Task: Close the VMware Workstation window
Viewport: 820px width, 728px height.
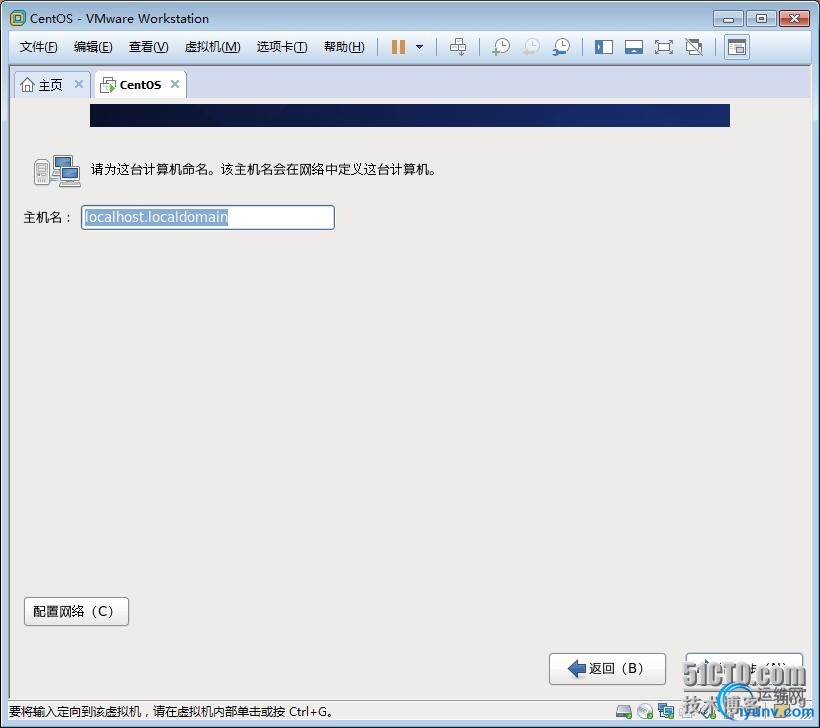Action: pos(794,19)
